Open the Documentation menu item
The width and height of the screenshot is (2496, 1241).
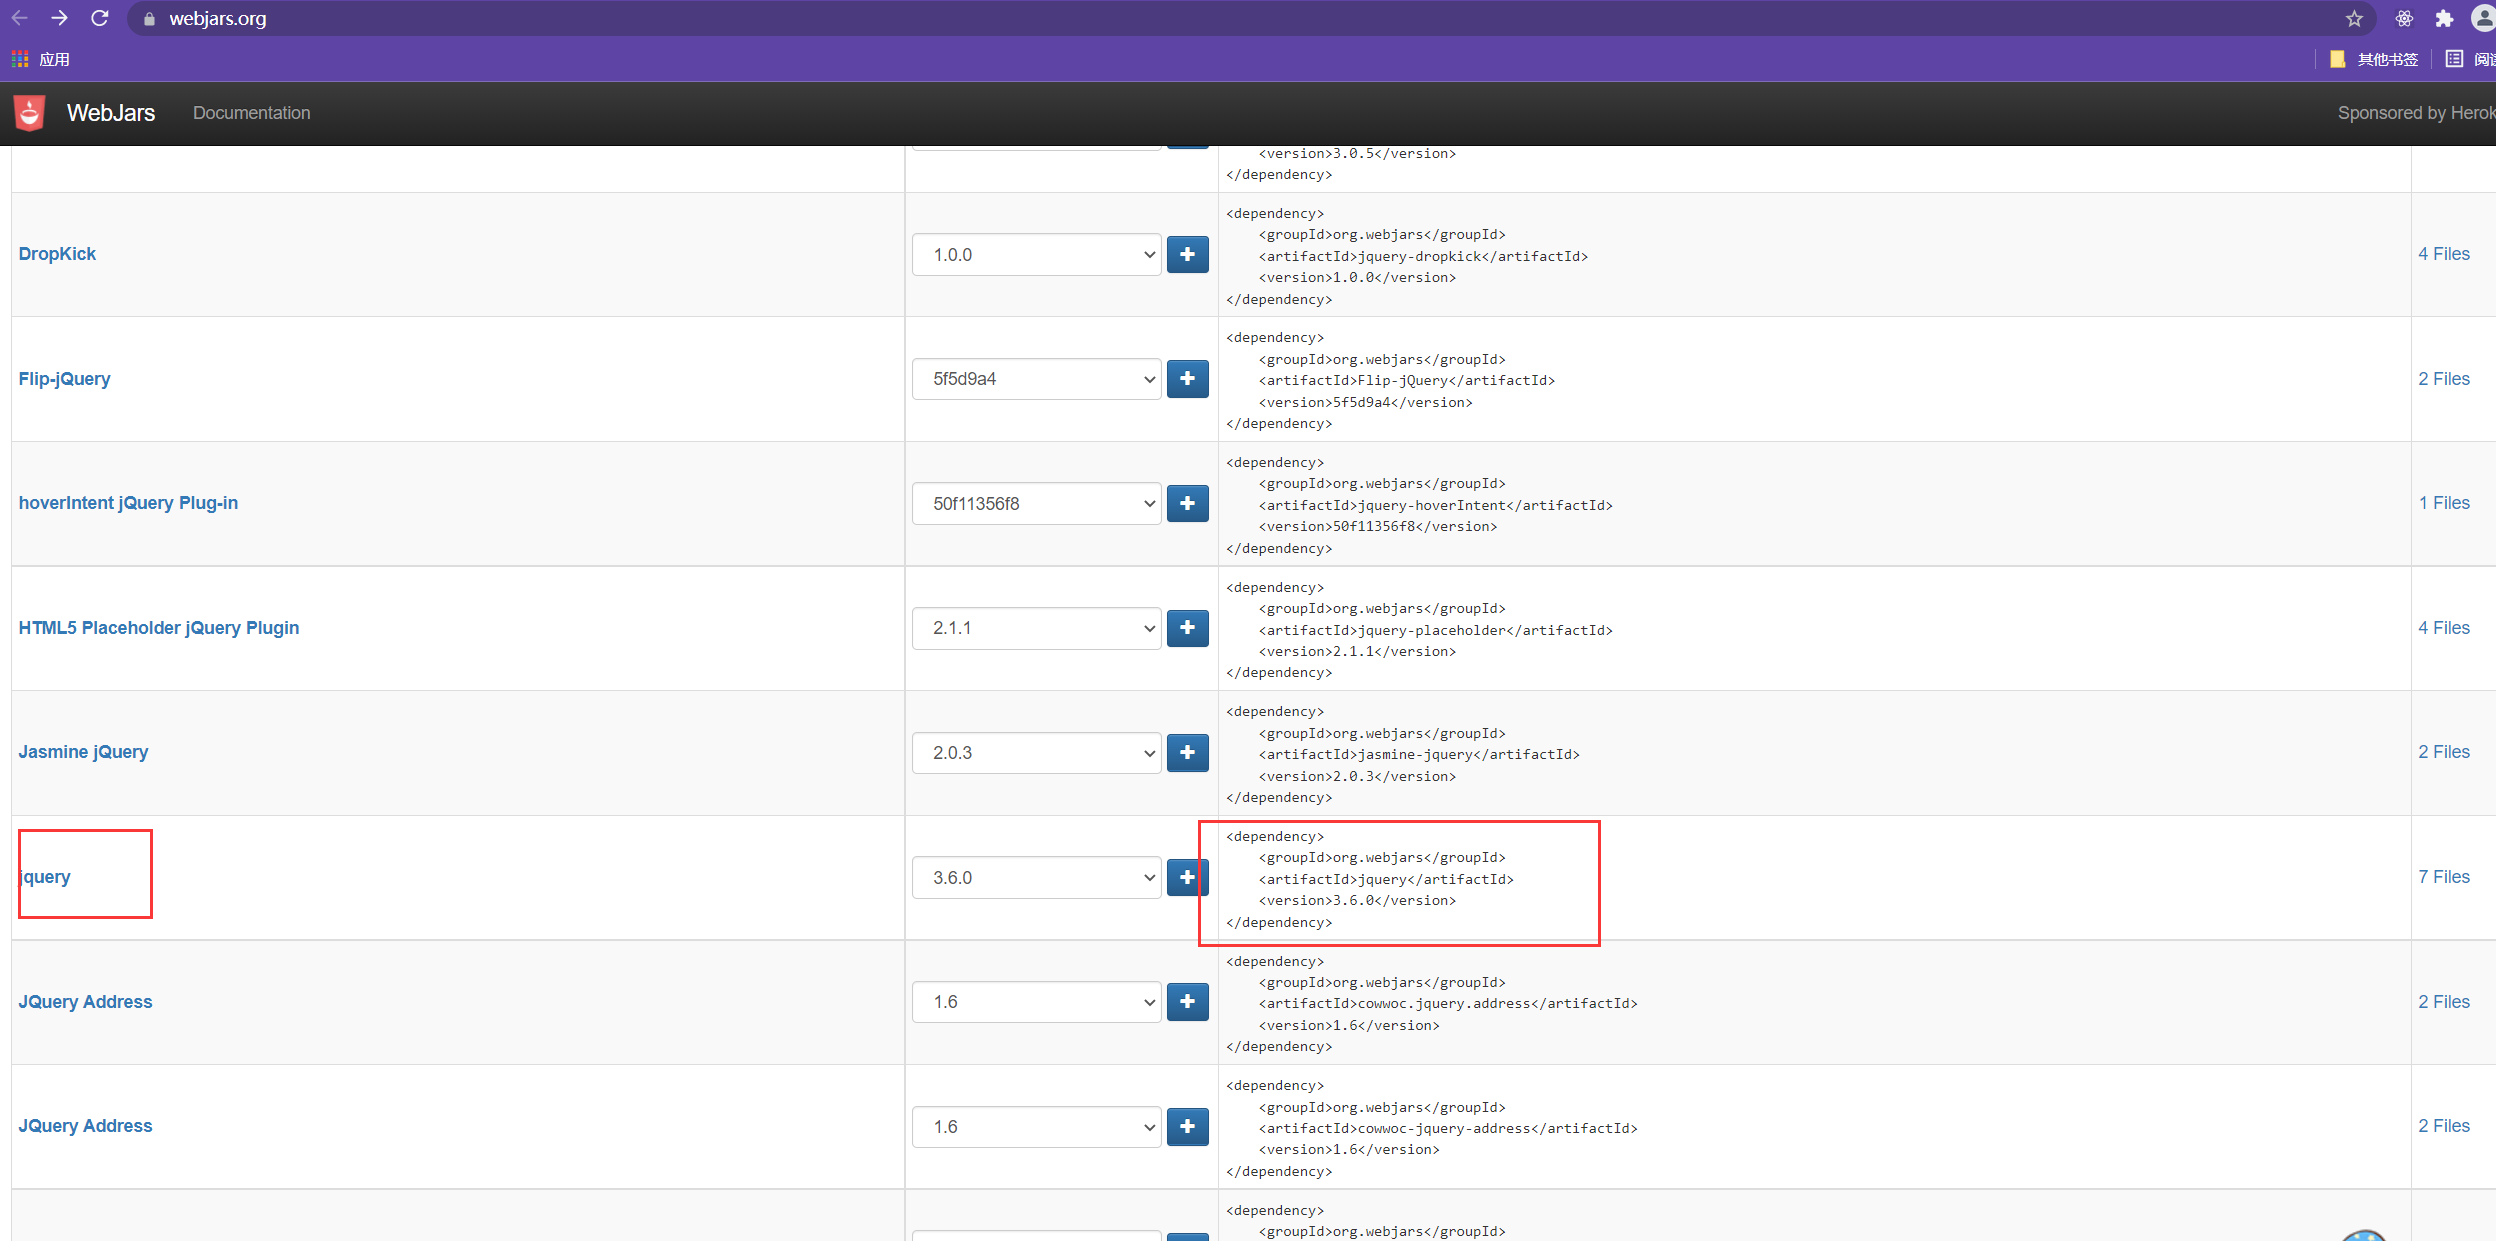tap(251, 113)
